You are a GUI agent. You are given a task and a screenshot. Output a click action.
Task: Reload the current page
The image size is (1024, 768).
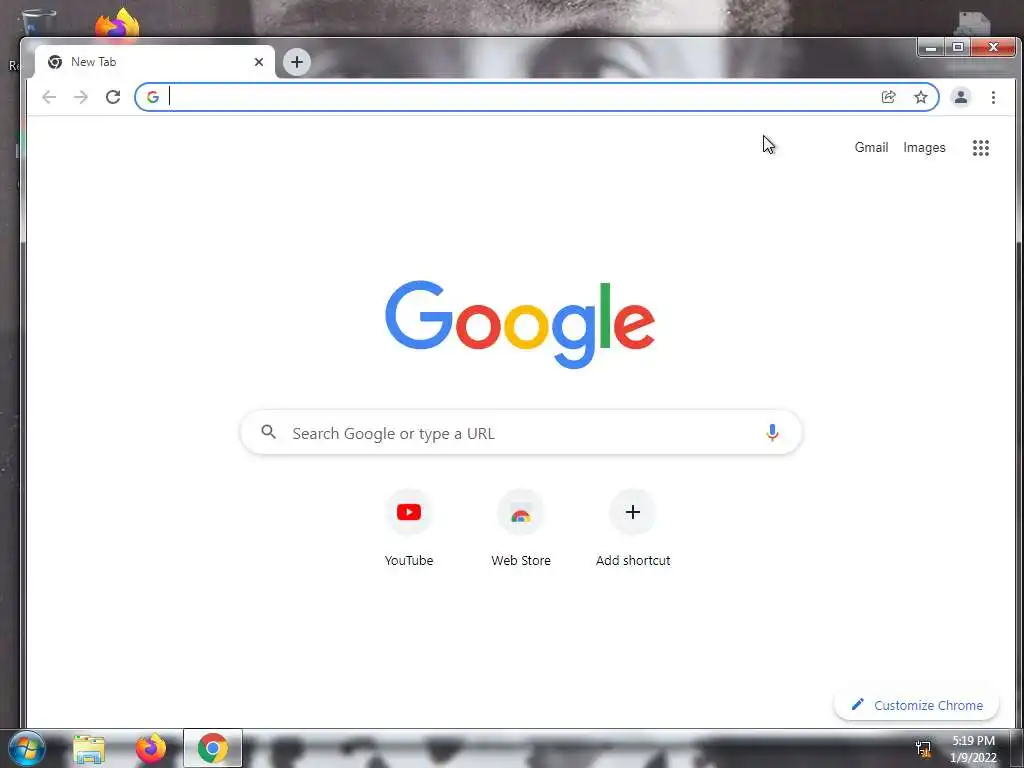(x=113, y=97)
